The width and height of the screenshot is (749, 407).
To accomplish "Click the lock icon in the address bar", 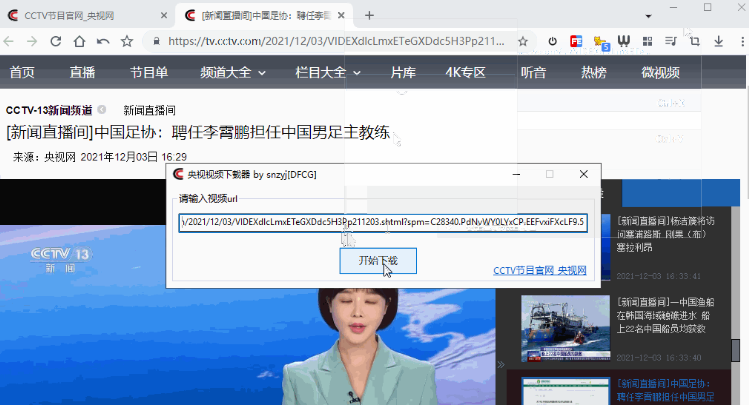I will coord(156,42).
